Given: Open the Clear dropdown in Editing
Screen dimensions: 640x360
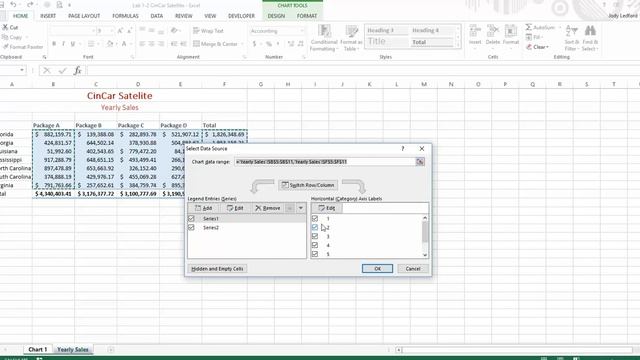Looking at the screenshot, I should [x=547, y=47].
